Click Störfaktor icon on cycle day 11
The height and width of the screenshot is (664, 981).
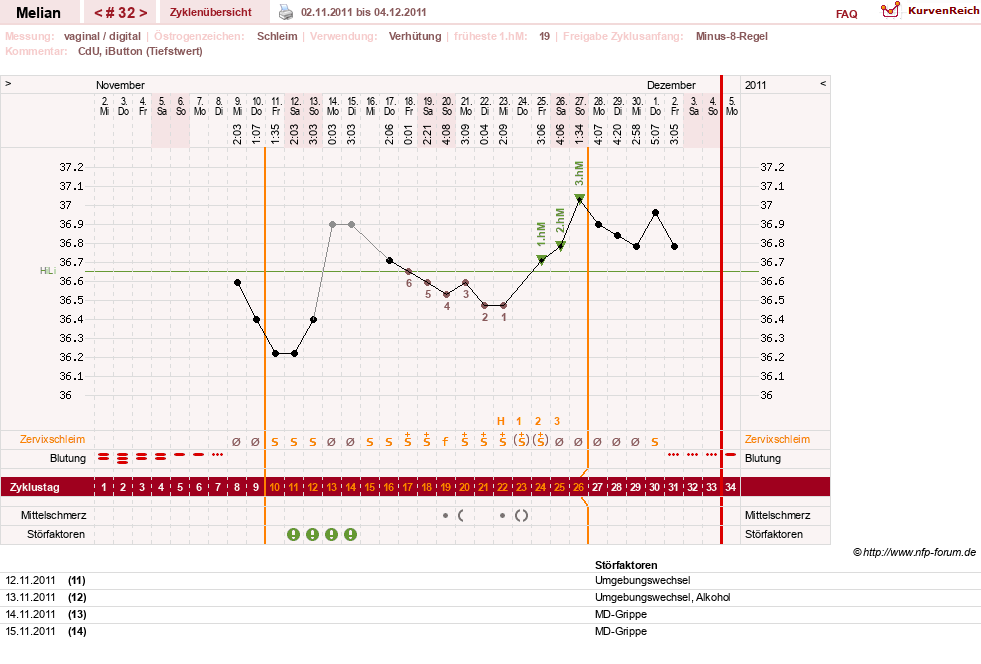pos(293,534)
